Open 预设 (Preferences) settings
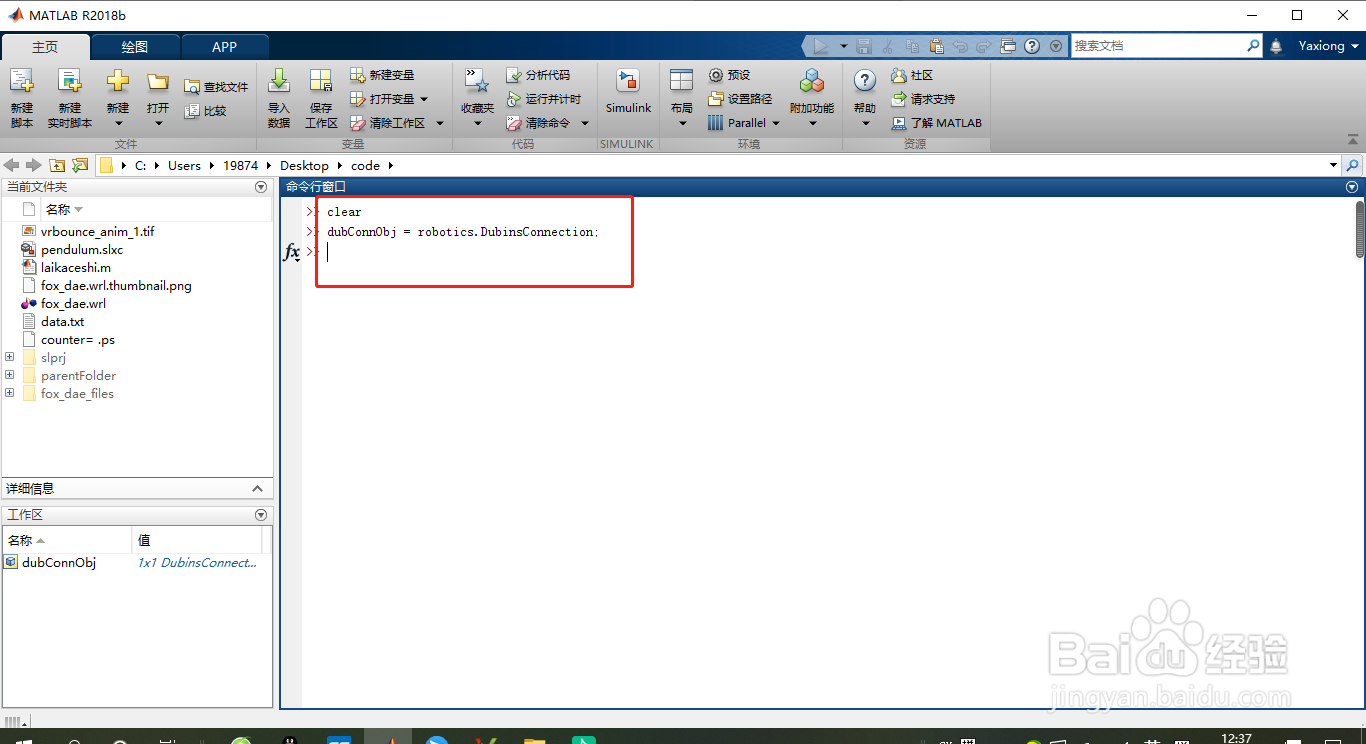The height and width of the screenshot is (744, 1366). pos(729,75)
